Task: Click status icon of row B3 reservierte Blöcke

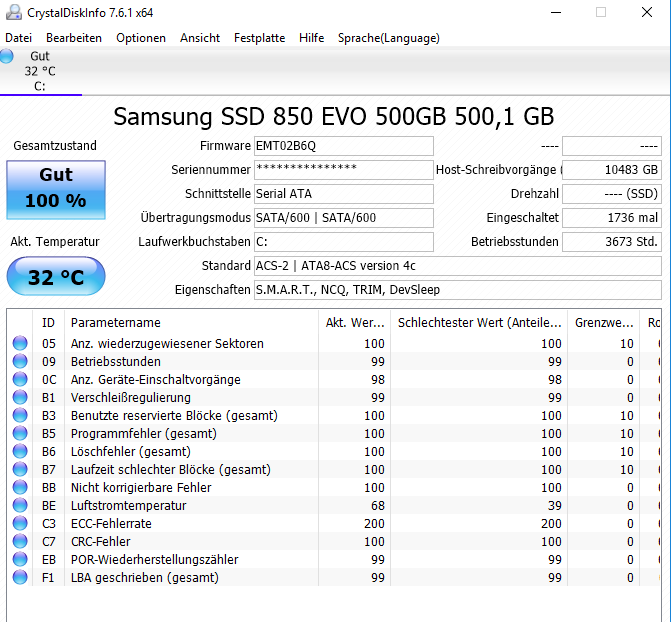Action: tap(20, 415)
